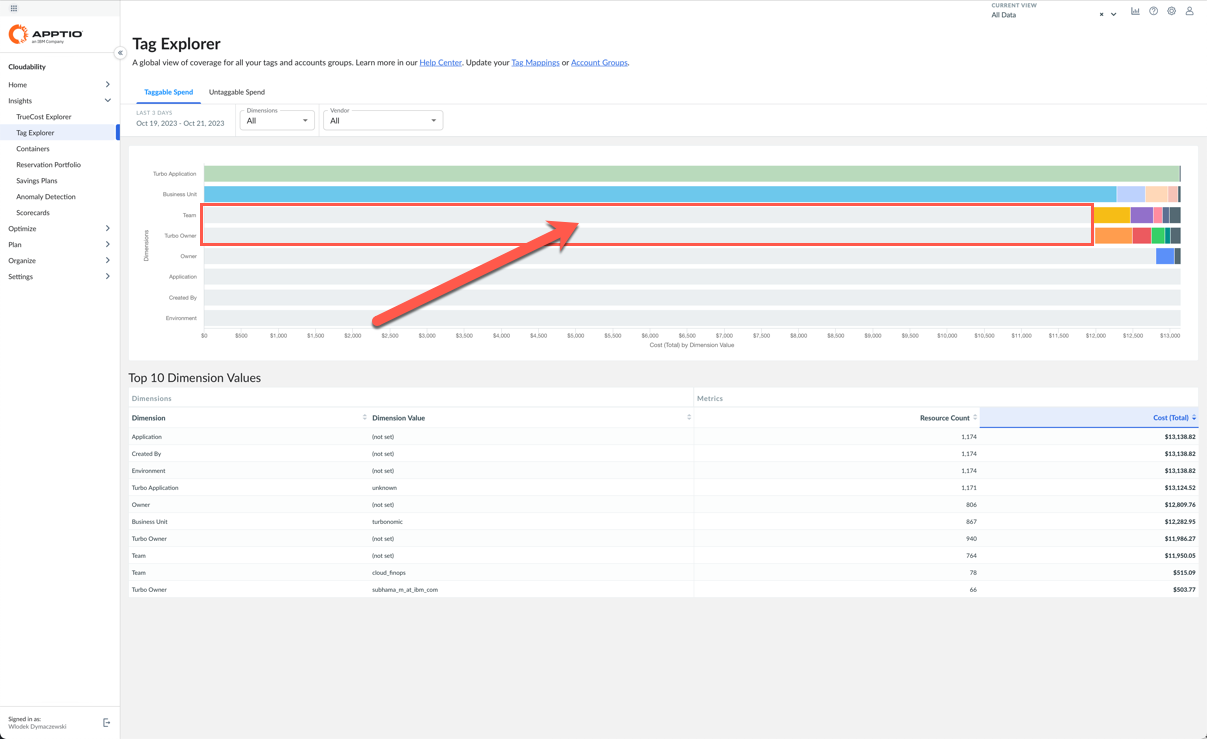
Task: Follow the Account Groups link
Action: click(x=599, y=62)
